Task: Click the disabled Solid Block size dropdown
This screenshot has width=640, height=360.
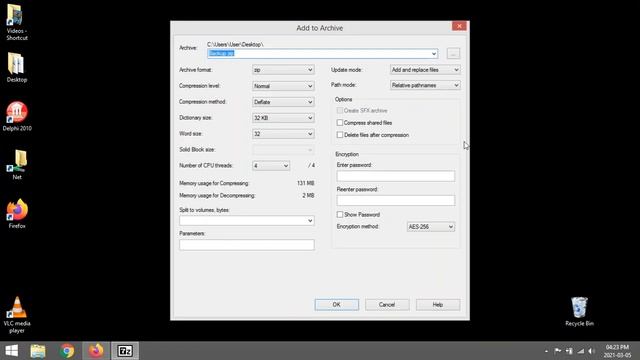Action: (x=283, y=149)
